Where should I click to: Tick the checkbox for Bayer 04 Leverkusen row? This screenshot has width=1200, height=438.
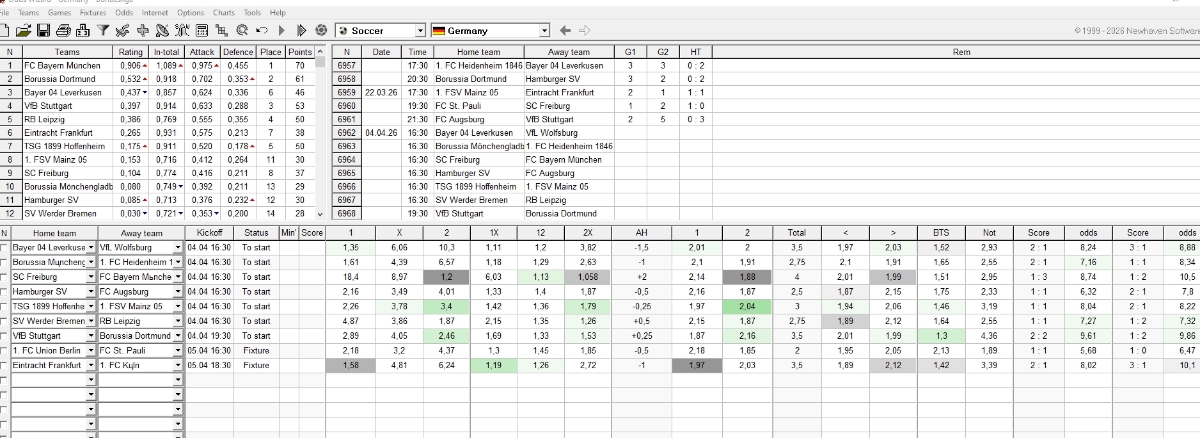coord(5,247)
